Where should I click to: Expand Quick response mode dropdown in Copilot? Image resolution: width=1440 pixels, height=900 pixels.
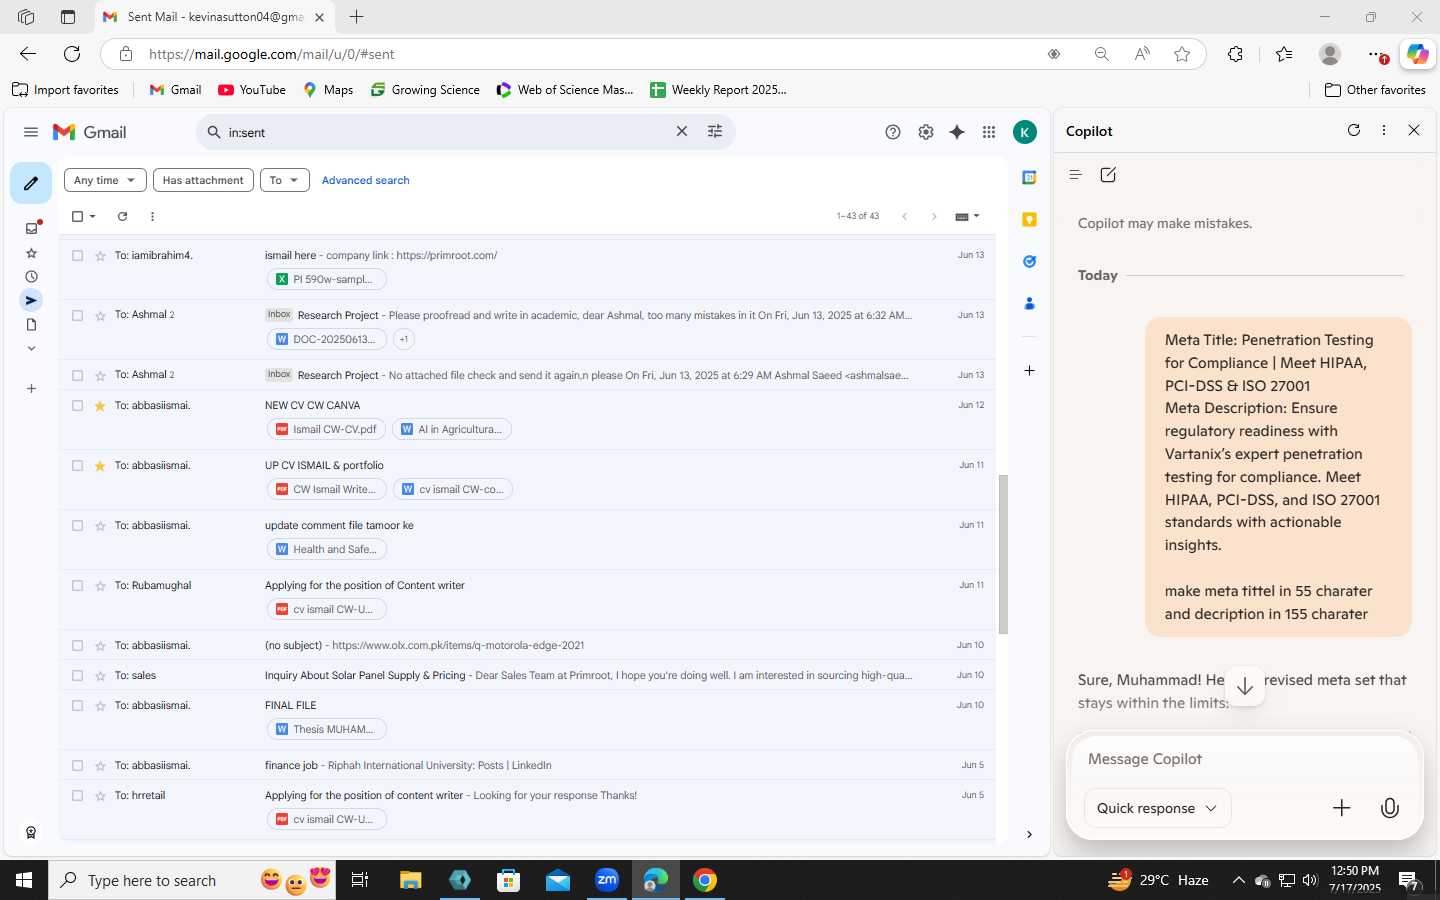tap(1157, 808)
